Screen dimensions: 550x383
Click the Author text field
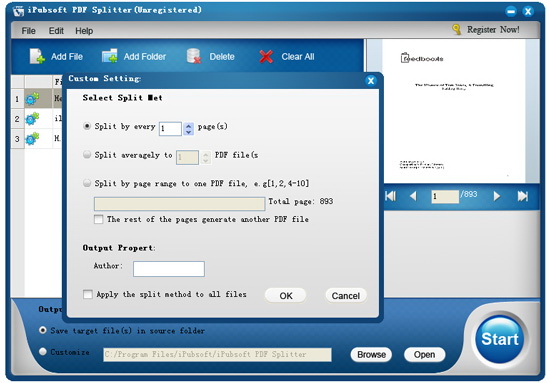coord(169,269)
